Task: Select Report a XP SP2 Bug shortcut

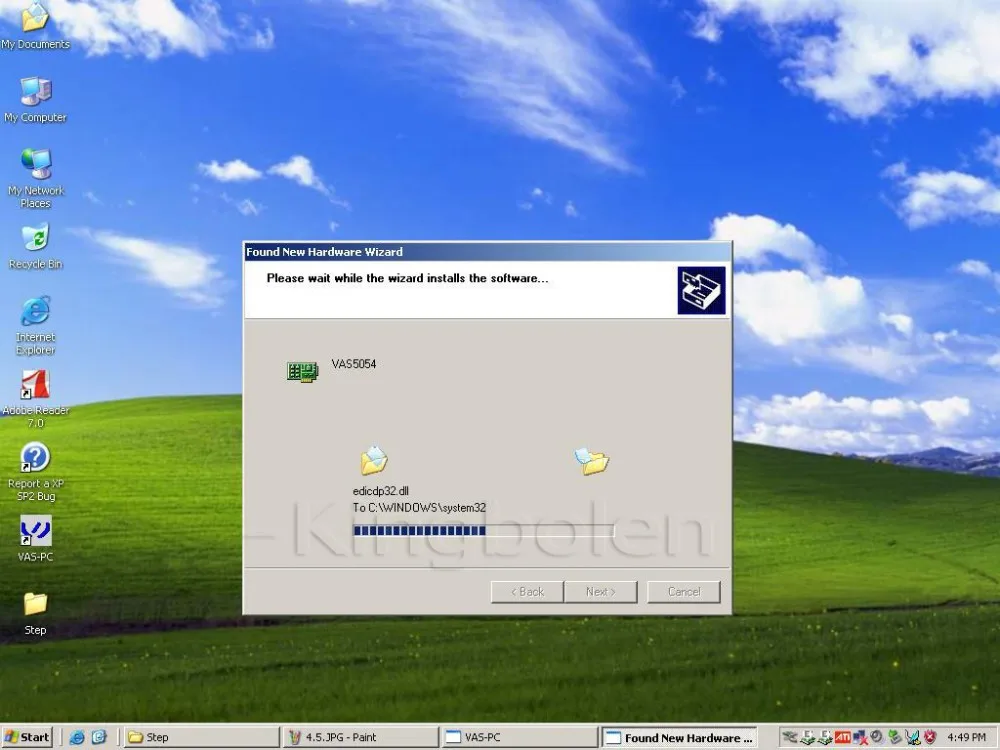Action: tap(35, 472)
